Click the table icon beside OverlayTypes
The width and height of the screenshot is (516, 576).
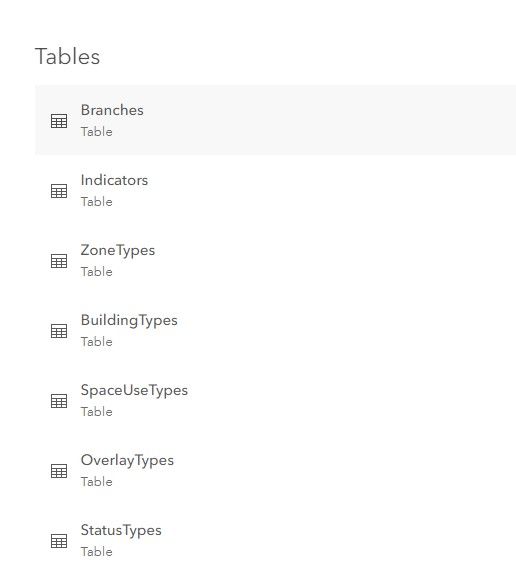(x=59, y=471)
